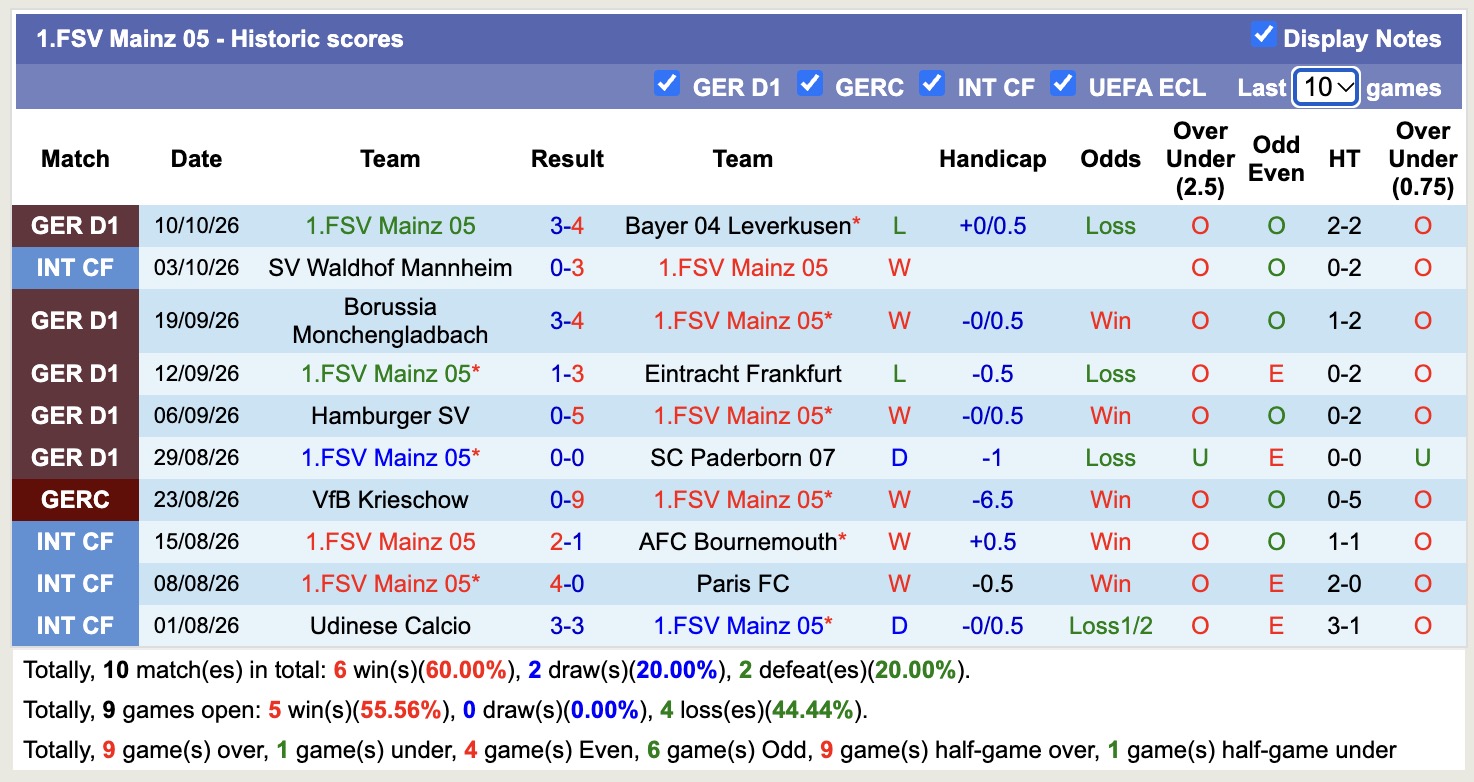Screen dimensions: 1474x782
Task: Toggle the Display Notes checkbox
Action: click(x=1264, y=36)
